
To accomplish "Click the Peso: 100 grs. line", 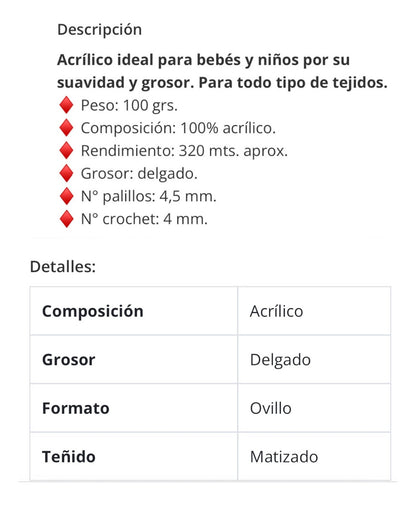I will point(129,105).
